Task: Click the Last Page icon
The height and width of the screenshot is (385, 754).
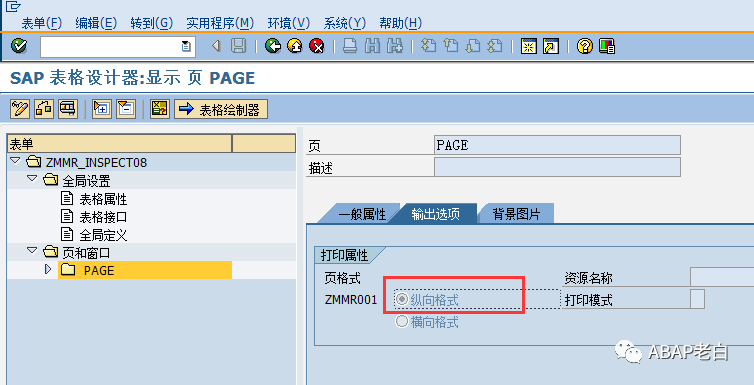Action: click(x=495, y=46)
